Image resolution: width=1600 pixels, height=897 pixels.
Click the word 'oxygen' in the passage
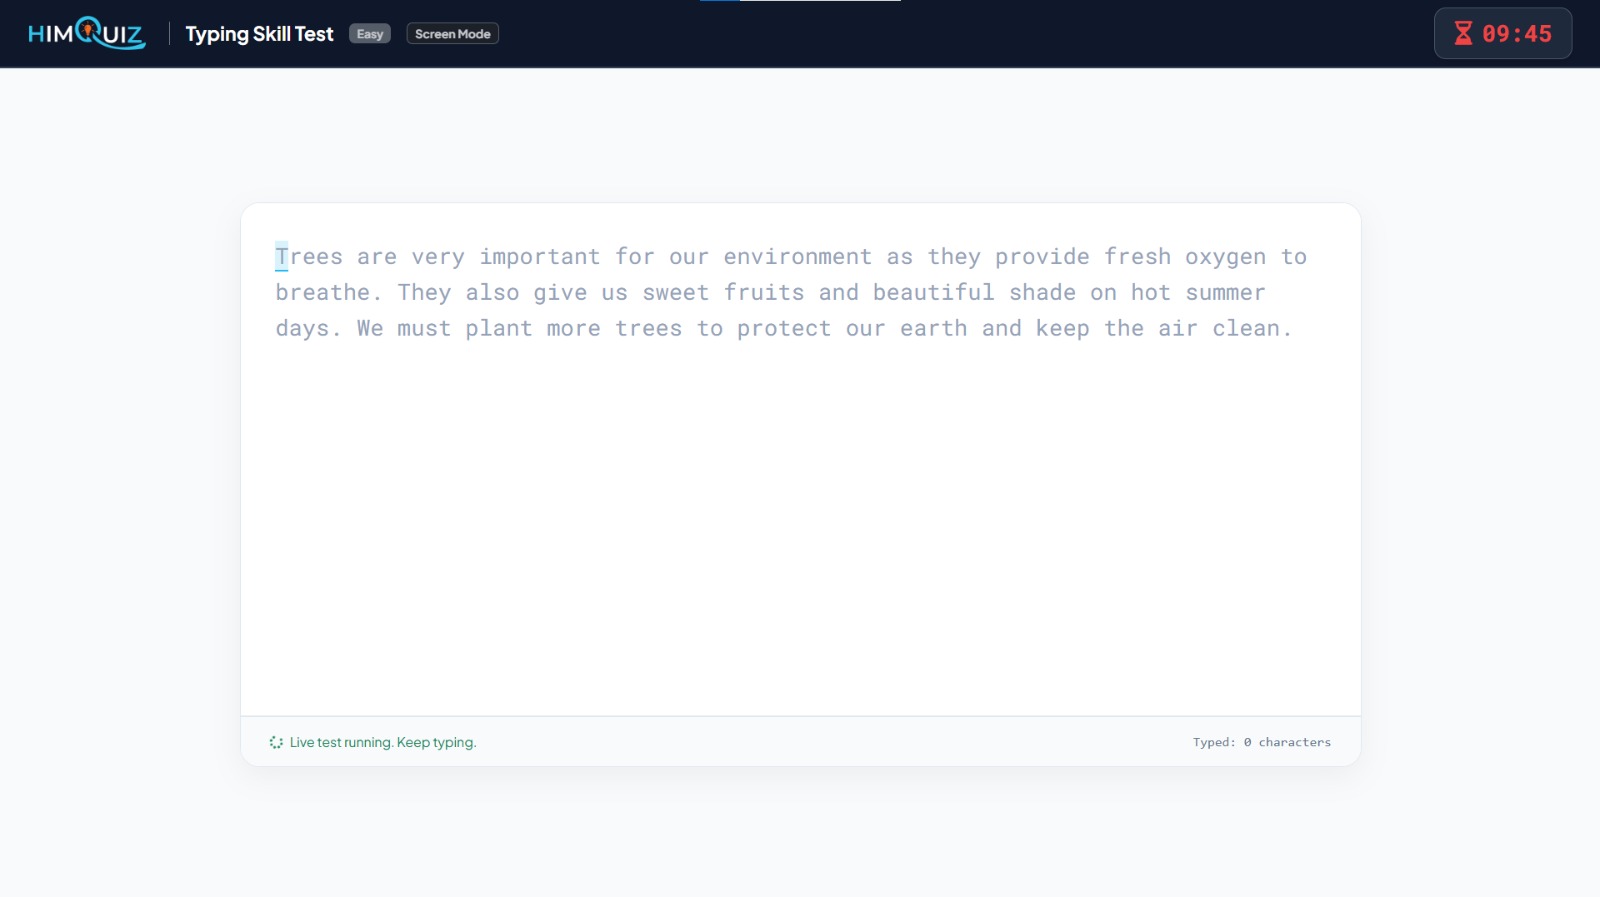click(x=1226, y=258)
